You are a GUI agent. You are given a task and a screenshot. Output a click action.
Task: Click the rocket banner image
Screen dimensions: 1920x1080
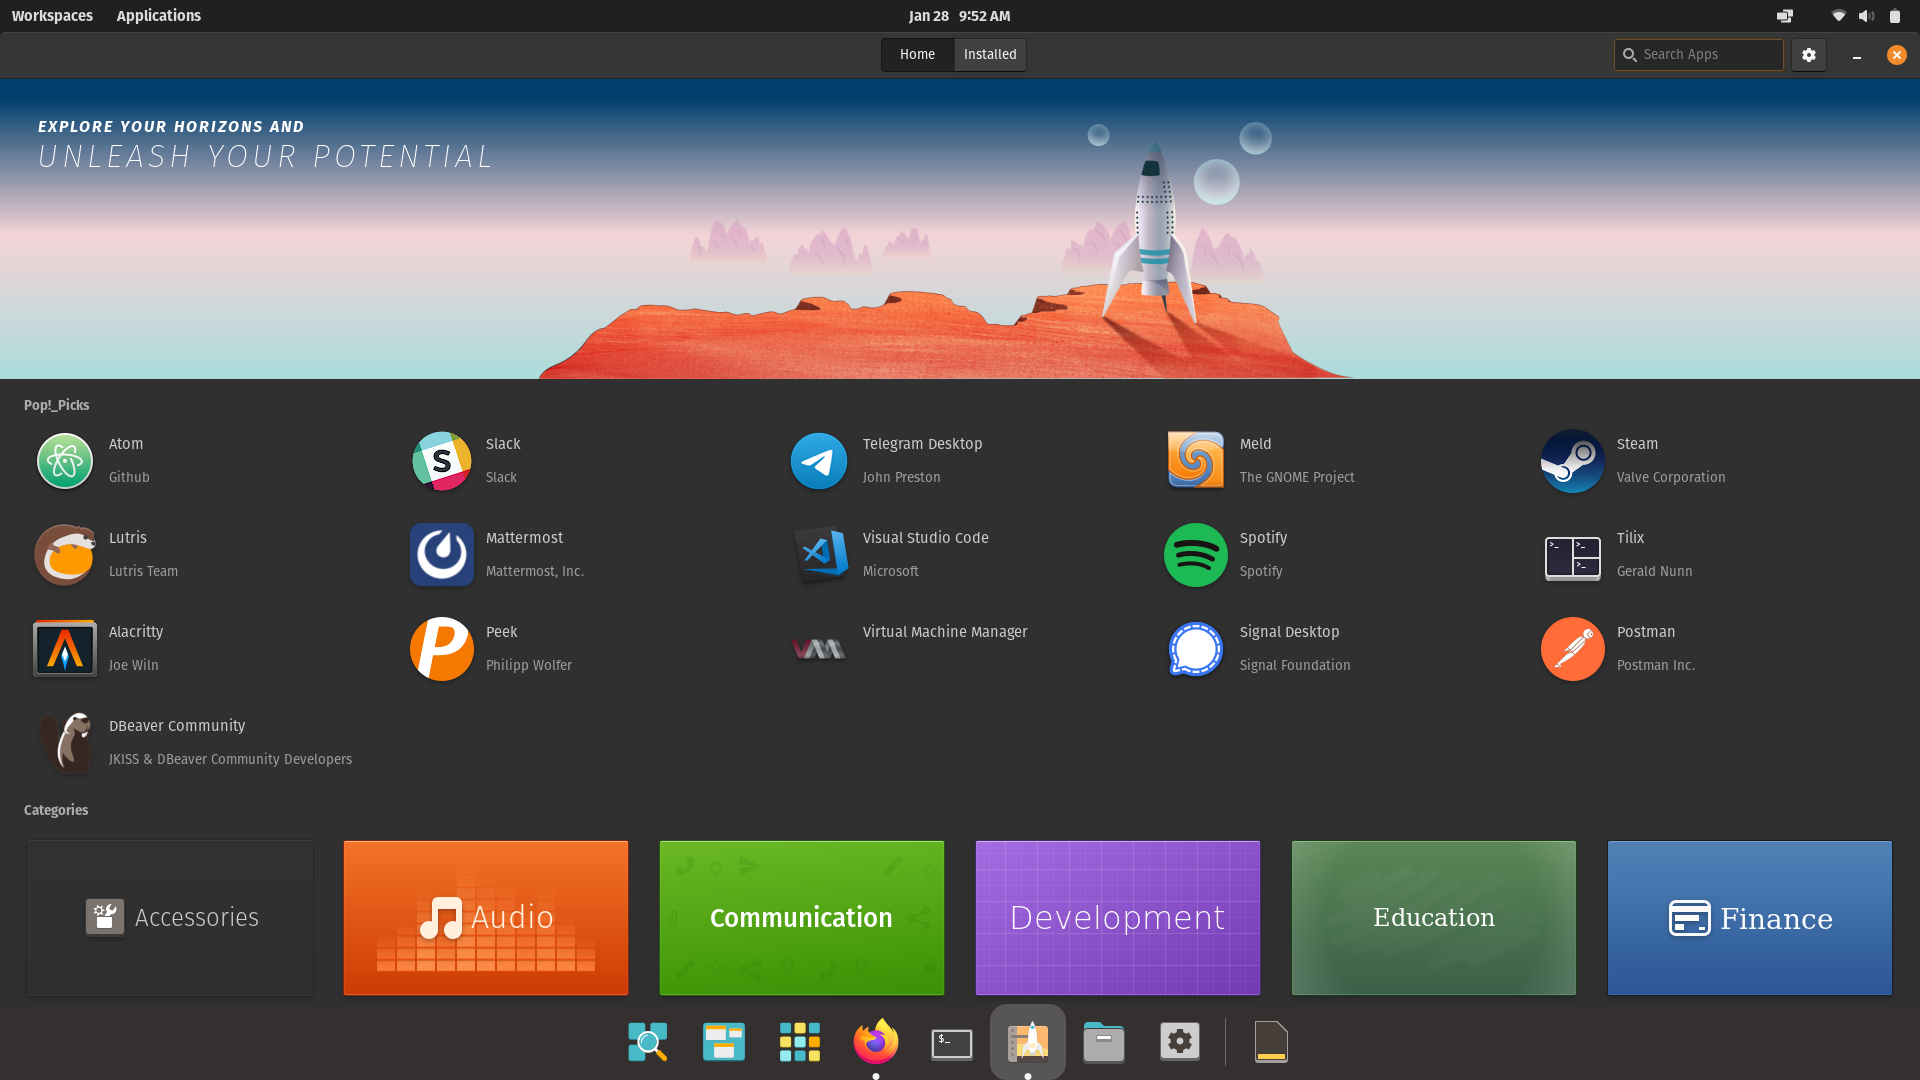point(960,229)
